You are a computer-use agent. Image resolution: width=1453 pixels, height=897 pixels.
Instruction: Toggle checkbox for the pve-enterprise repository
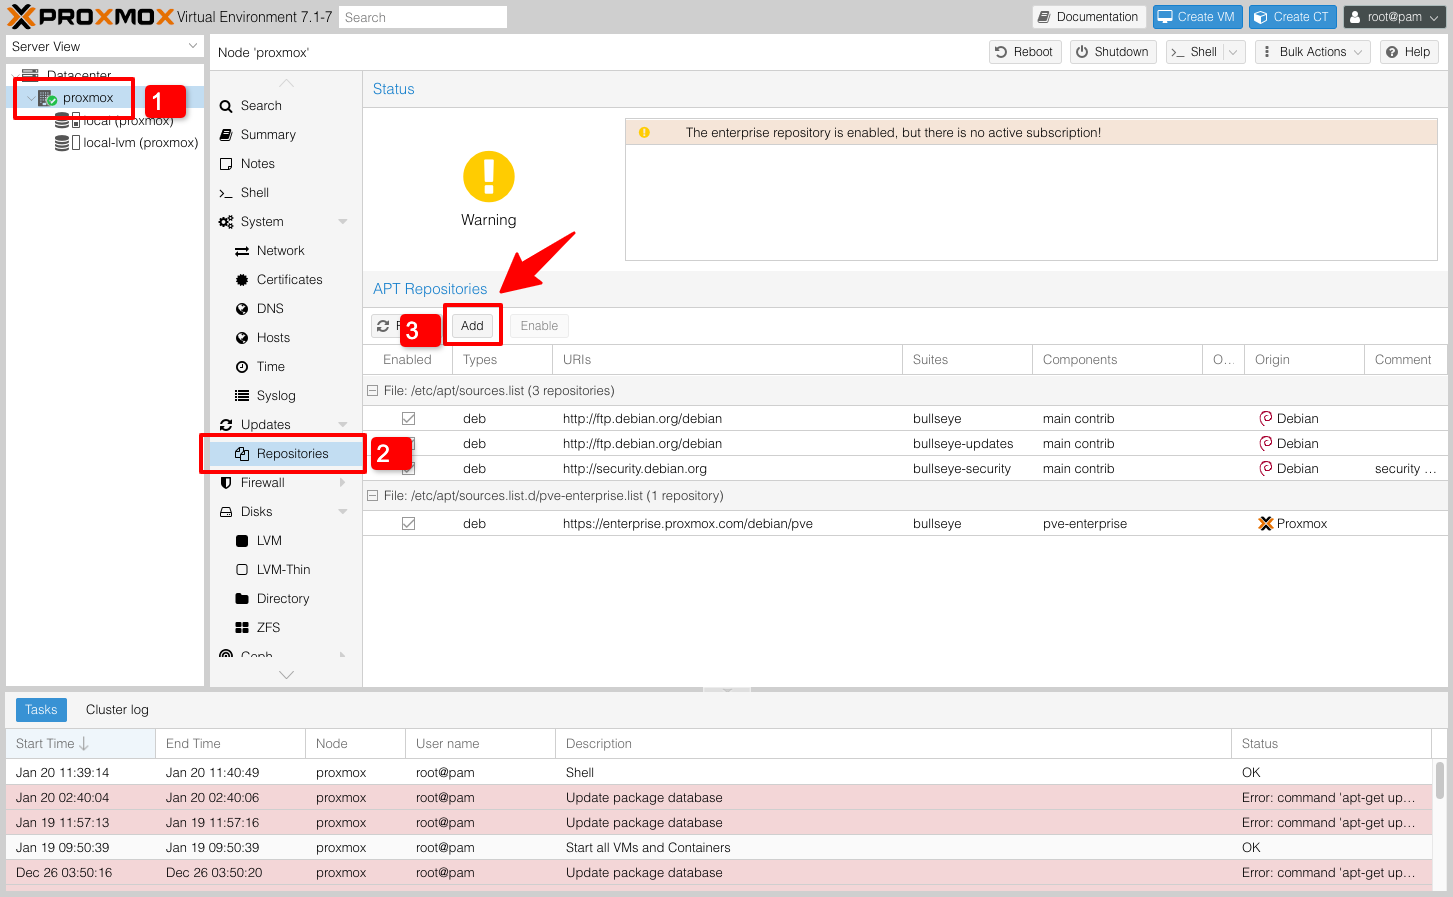pos(408,524)
